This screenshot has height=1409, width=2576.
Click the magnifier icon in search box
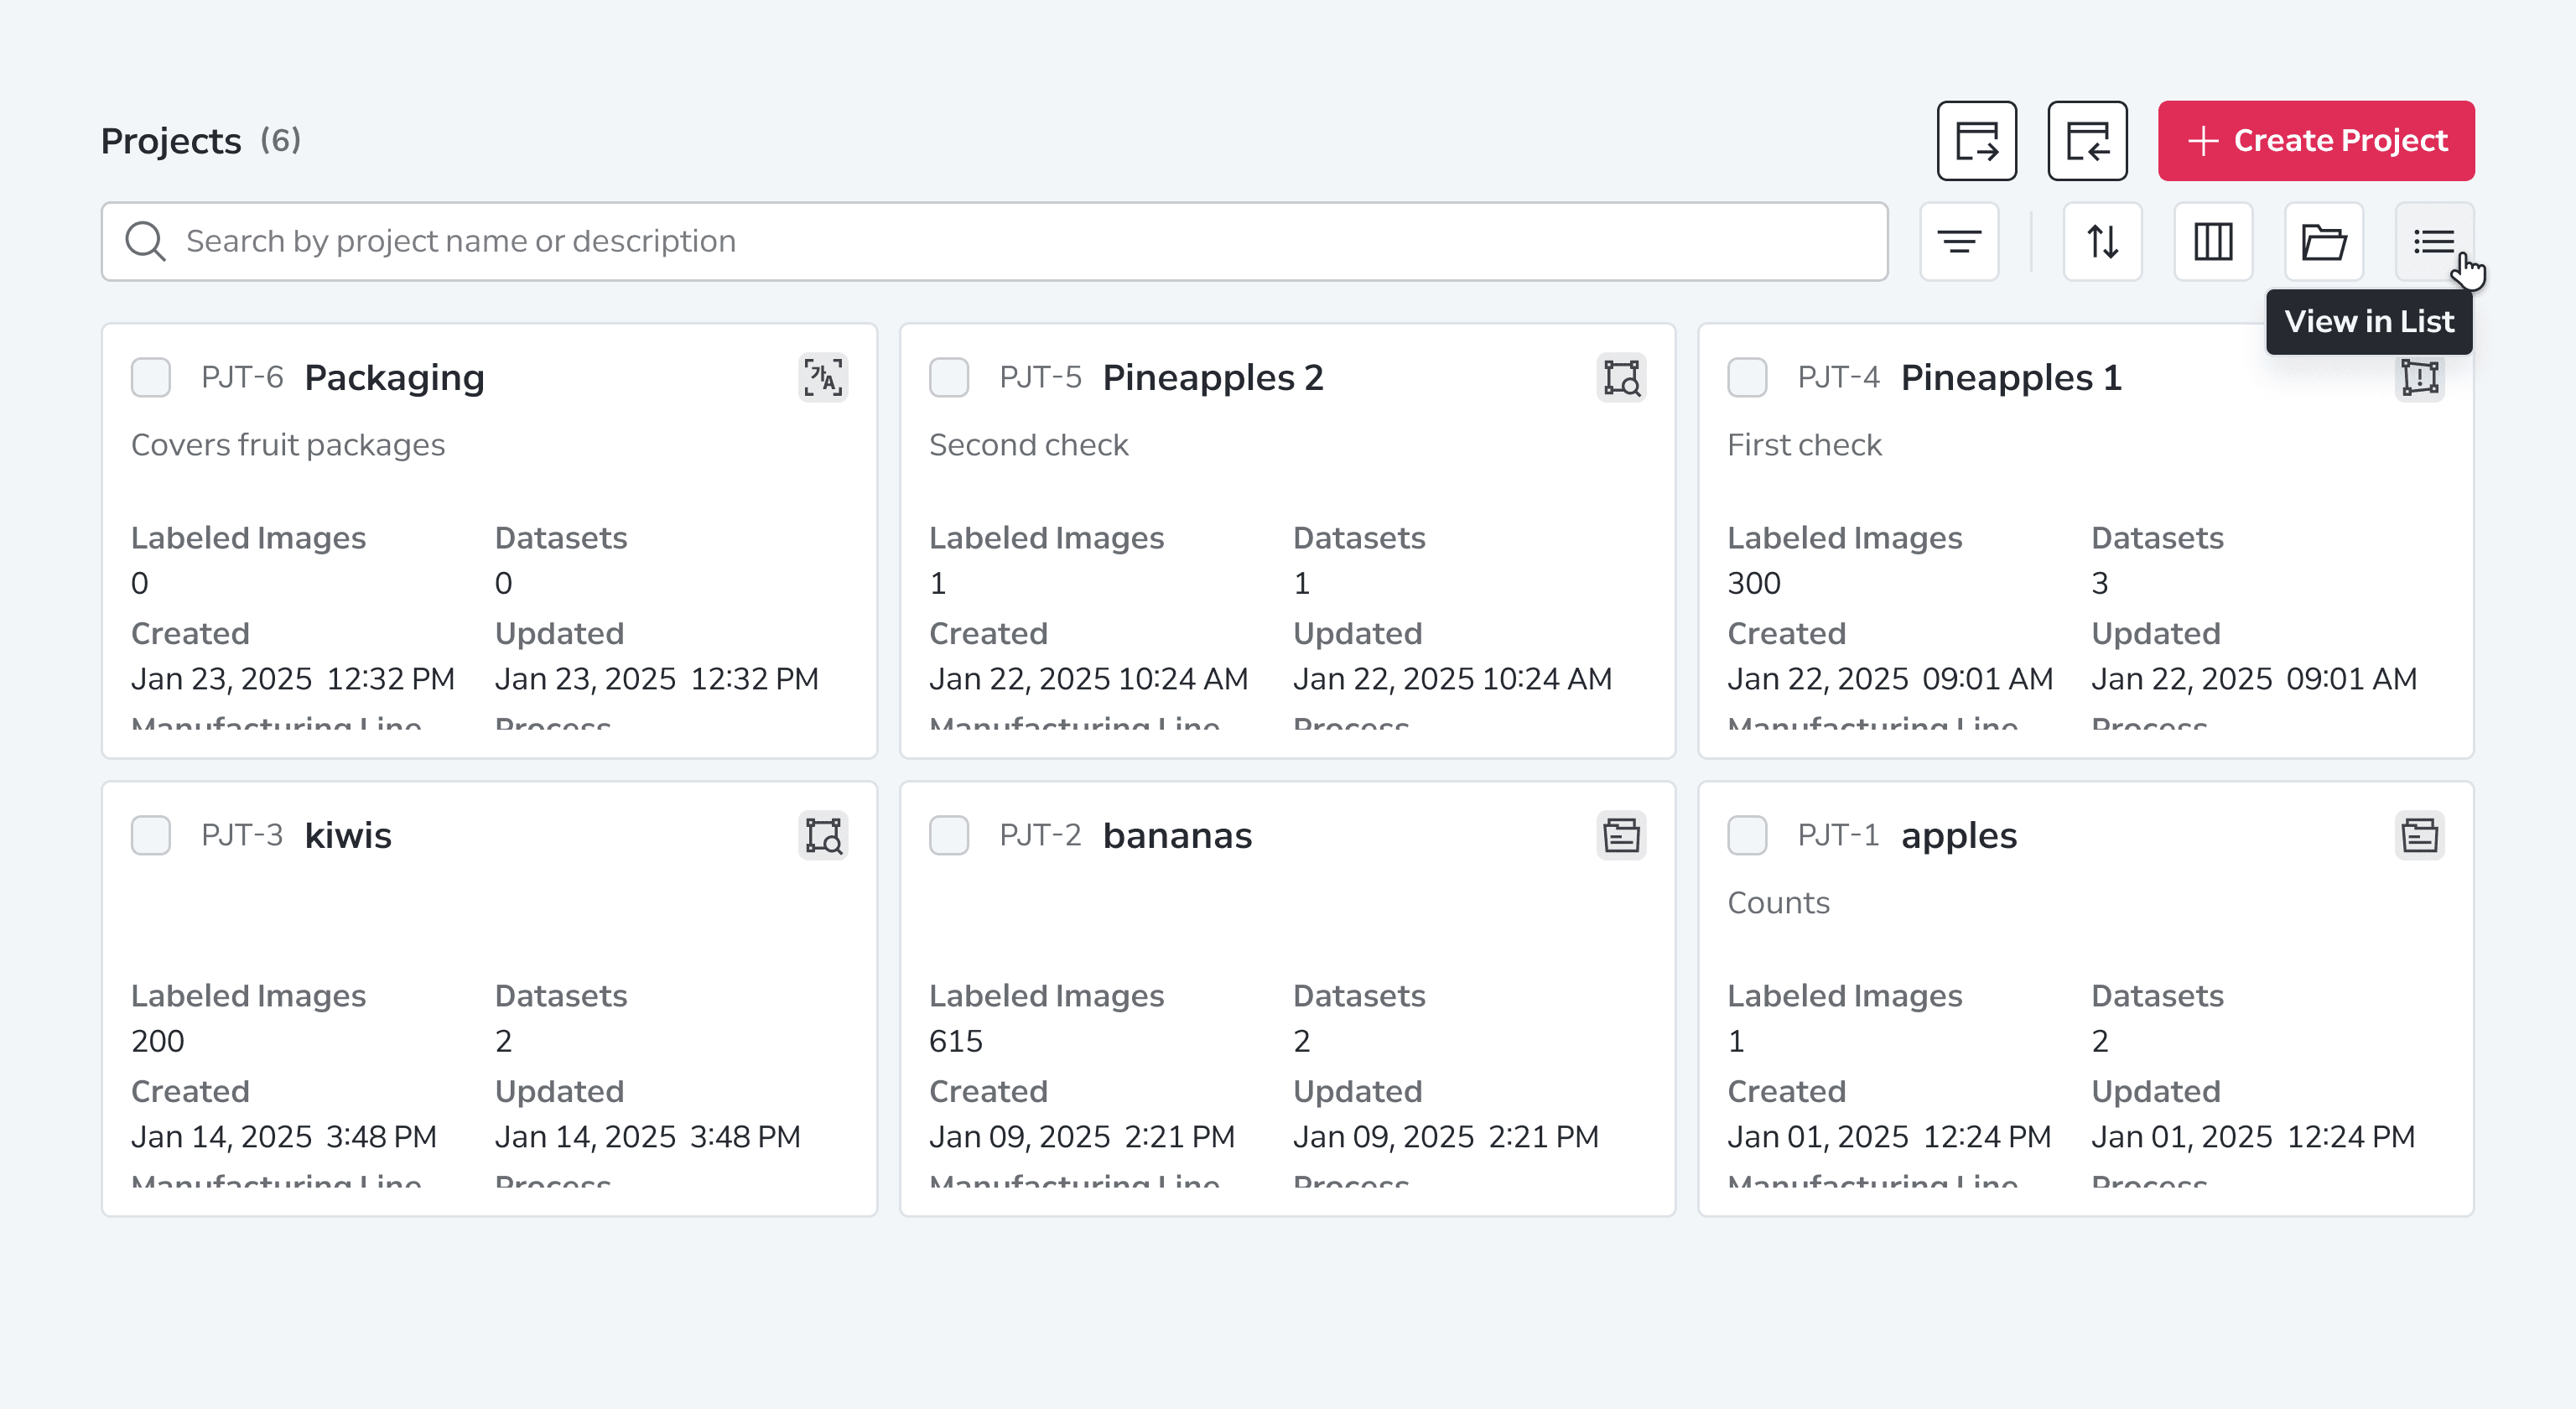coord(145,242)
